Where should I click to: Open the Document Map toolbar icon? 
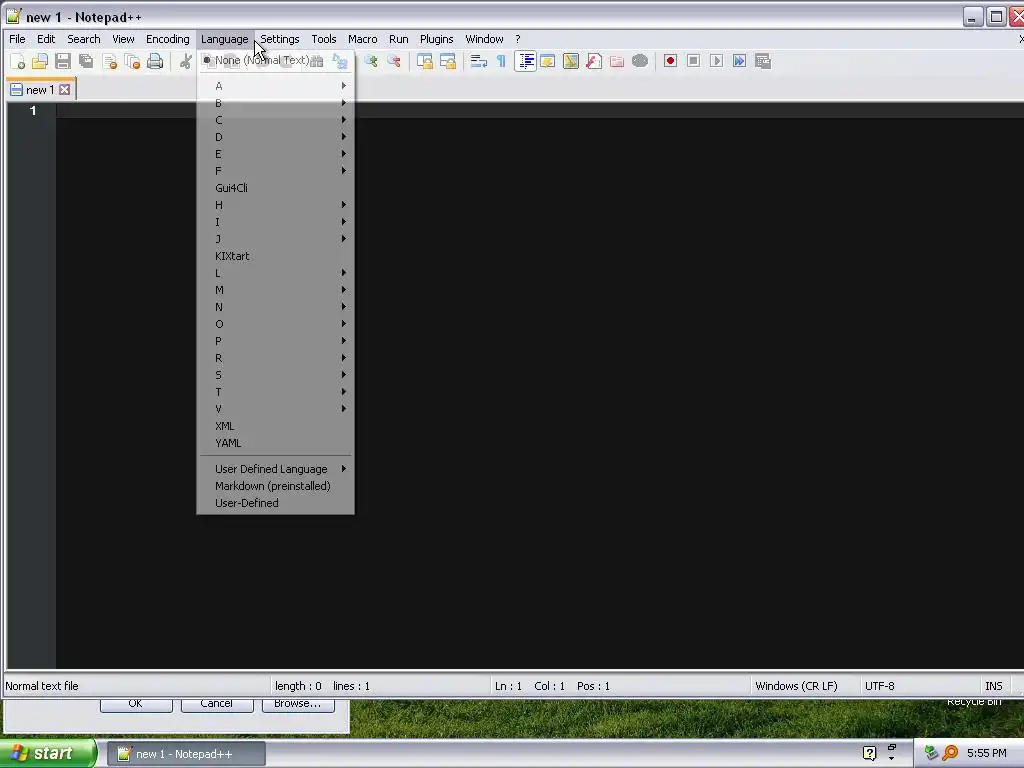coord(571,61)
